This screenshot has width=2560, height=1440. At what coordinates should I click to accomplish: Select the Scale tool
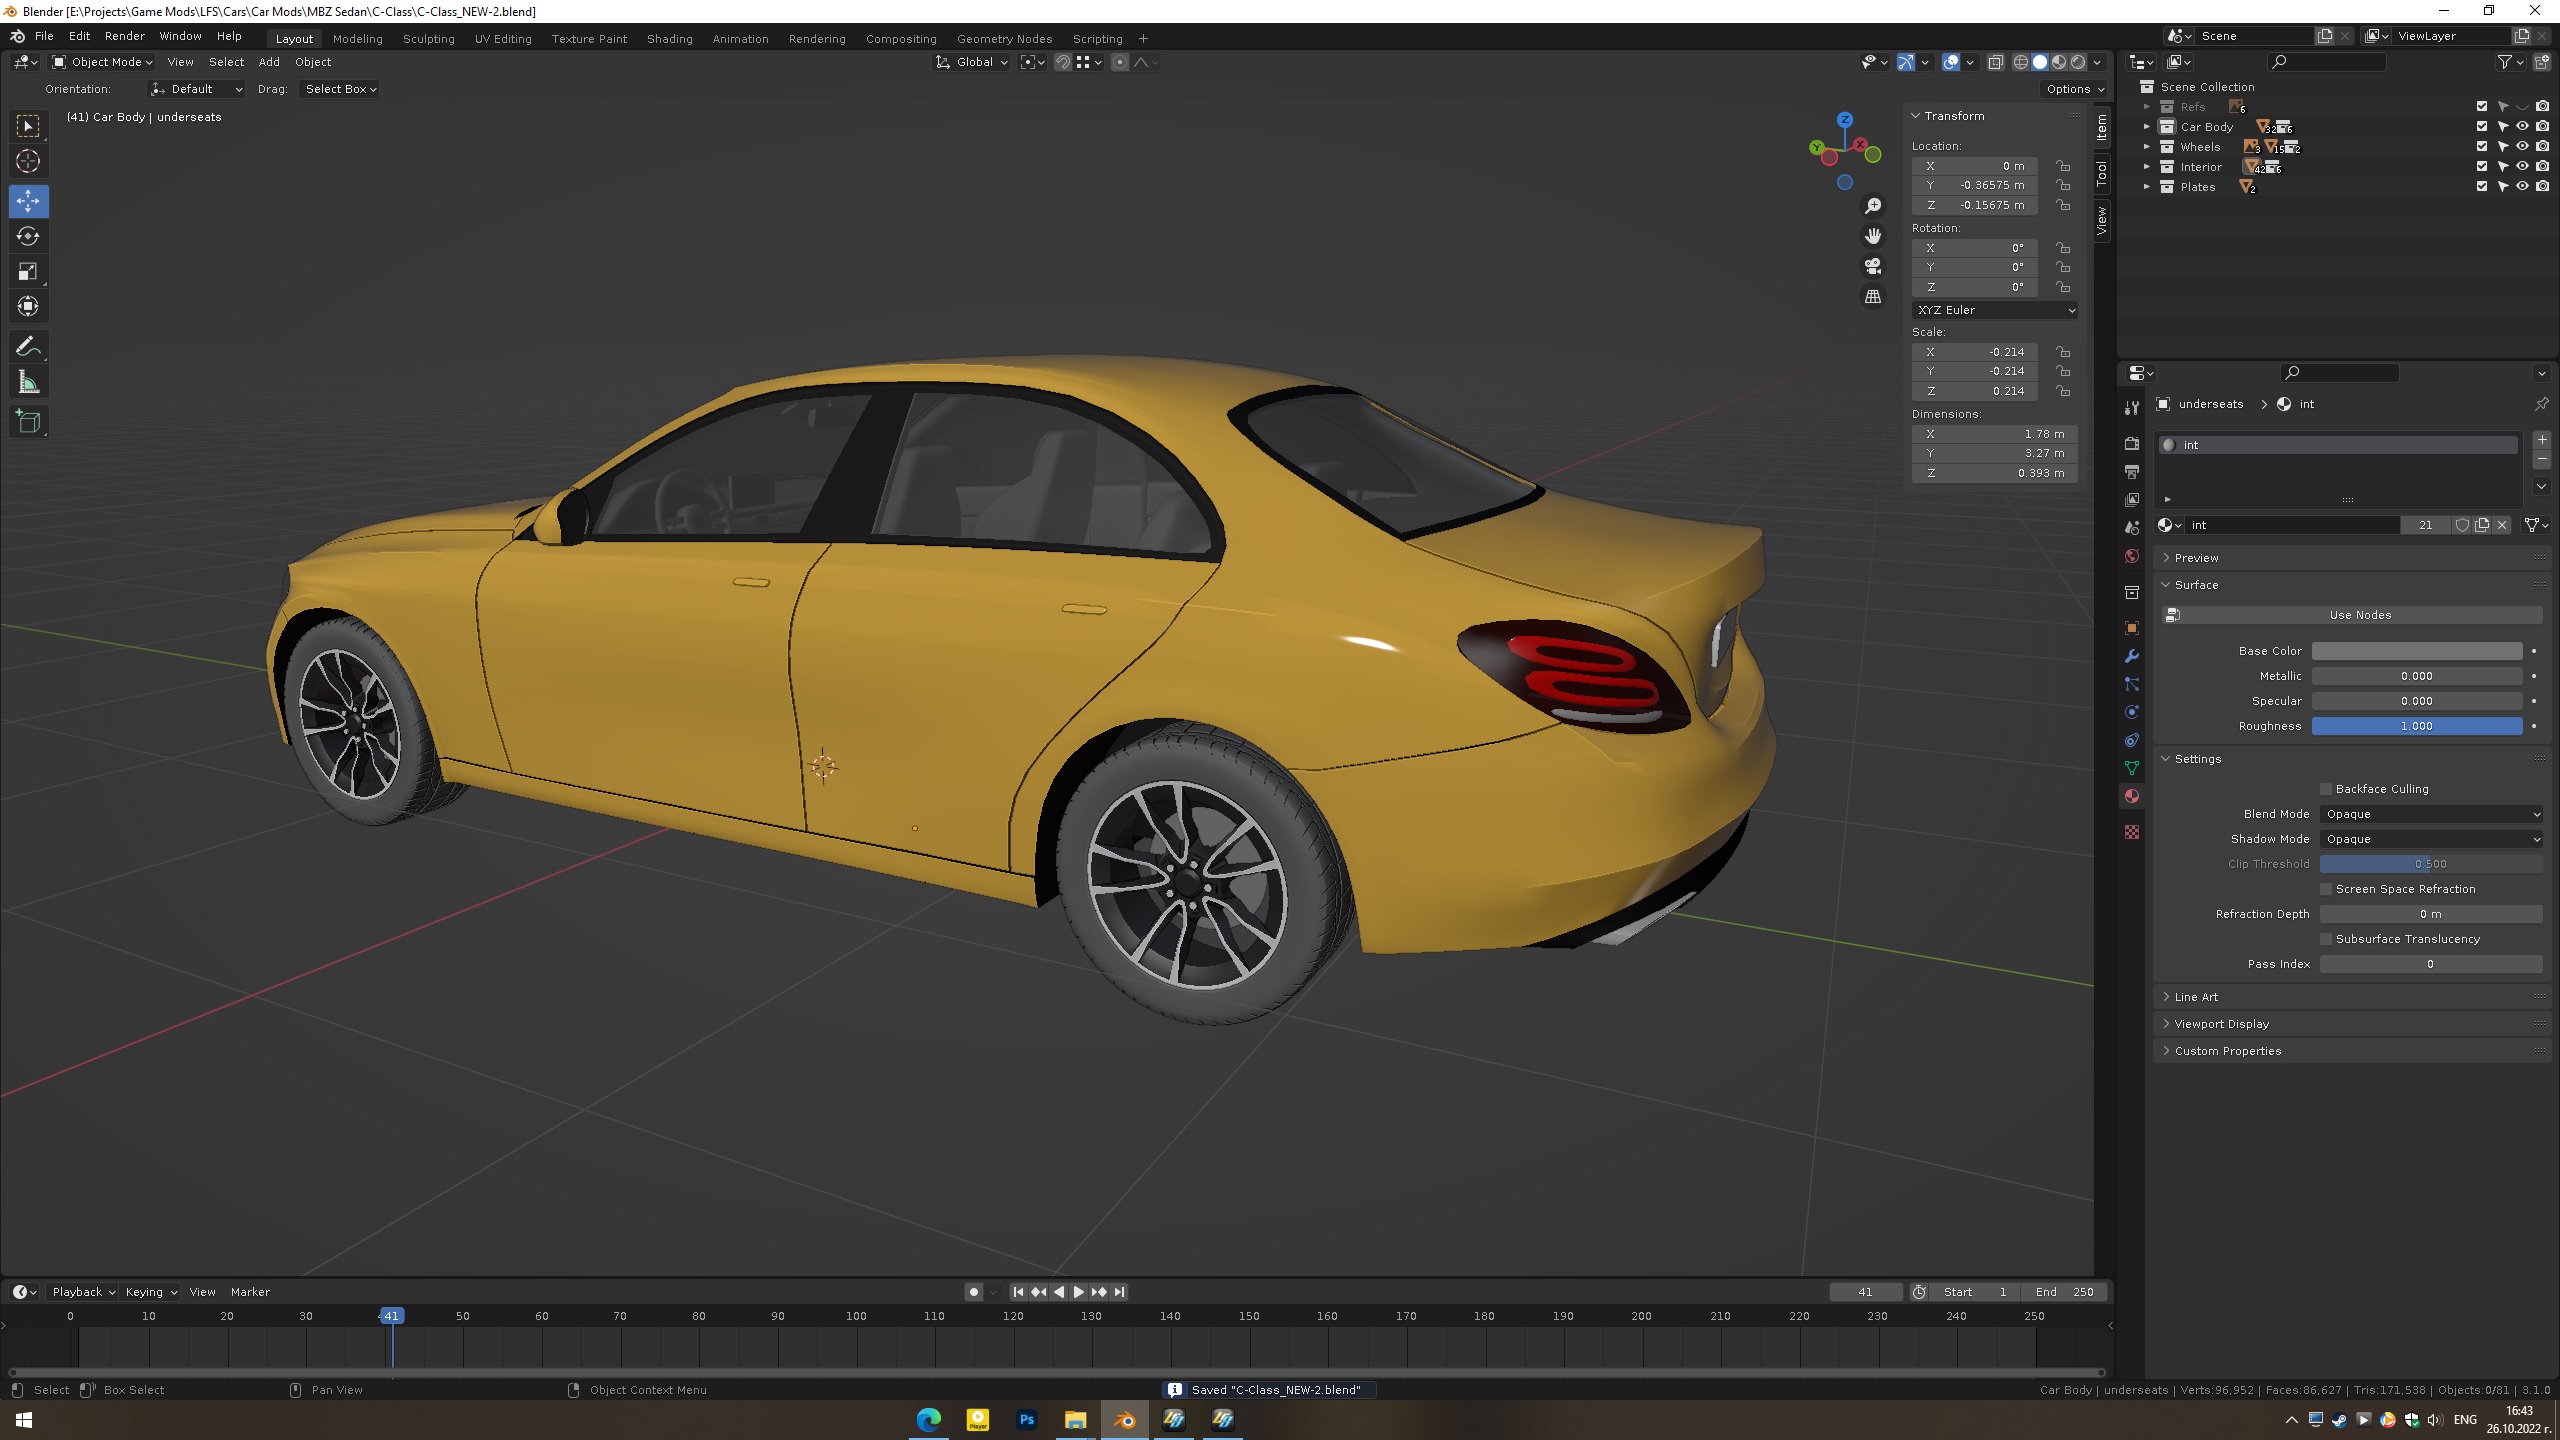[x=28, y=271]
